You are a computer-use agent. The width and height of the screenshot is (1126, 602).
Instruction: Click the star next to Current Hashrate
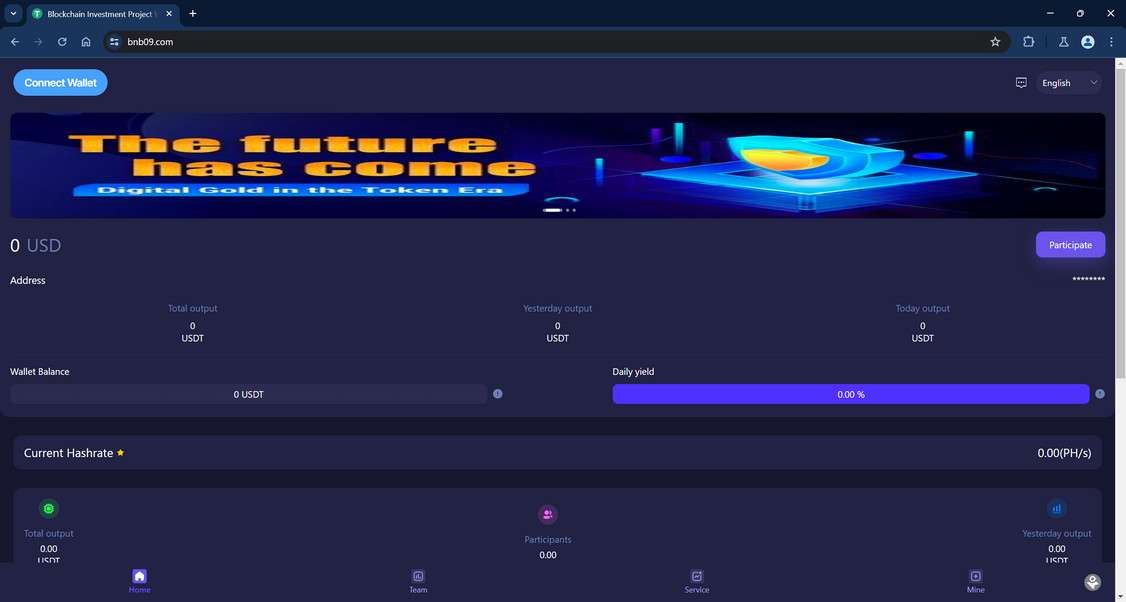coord(120,451)
